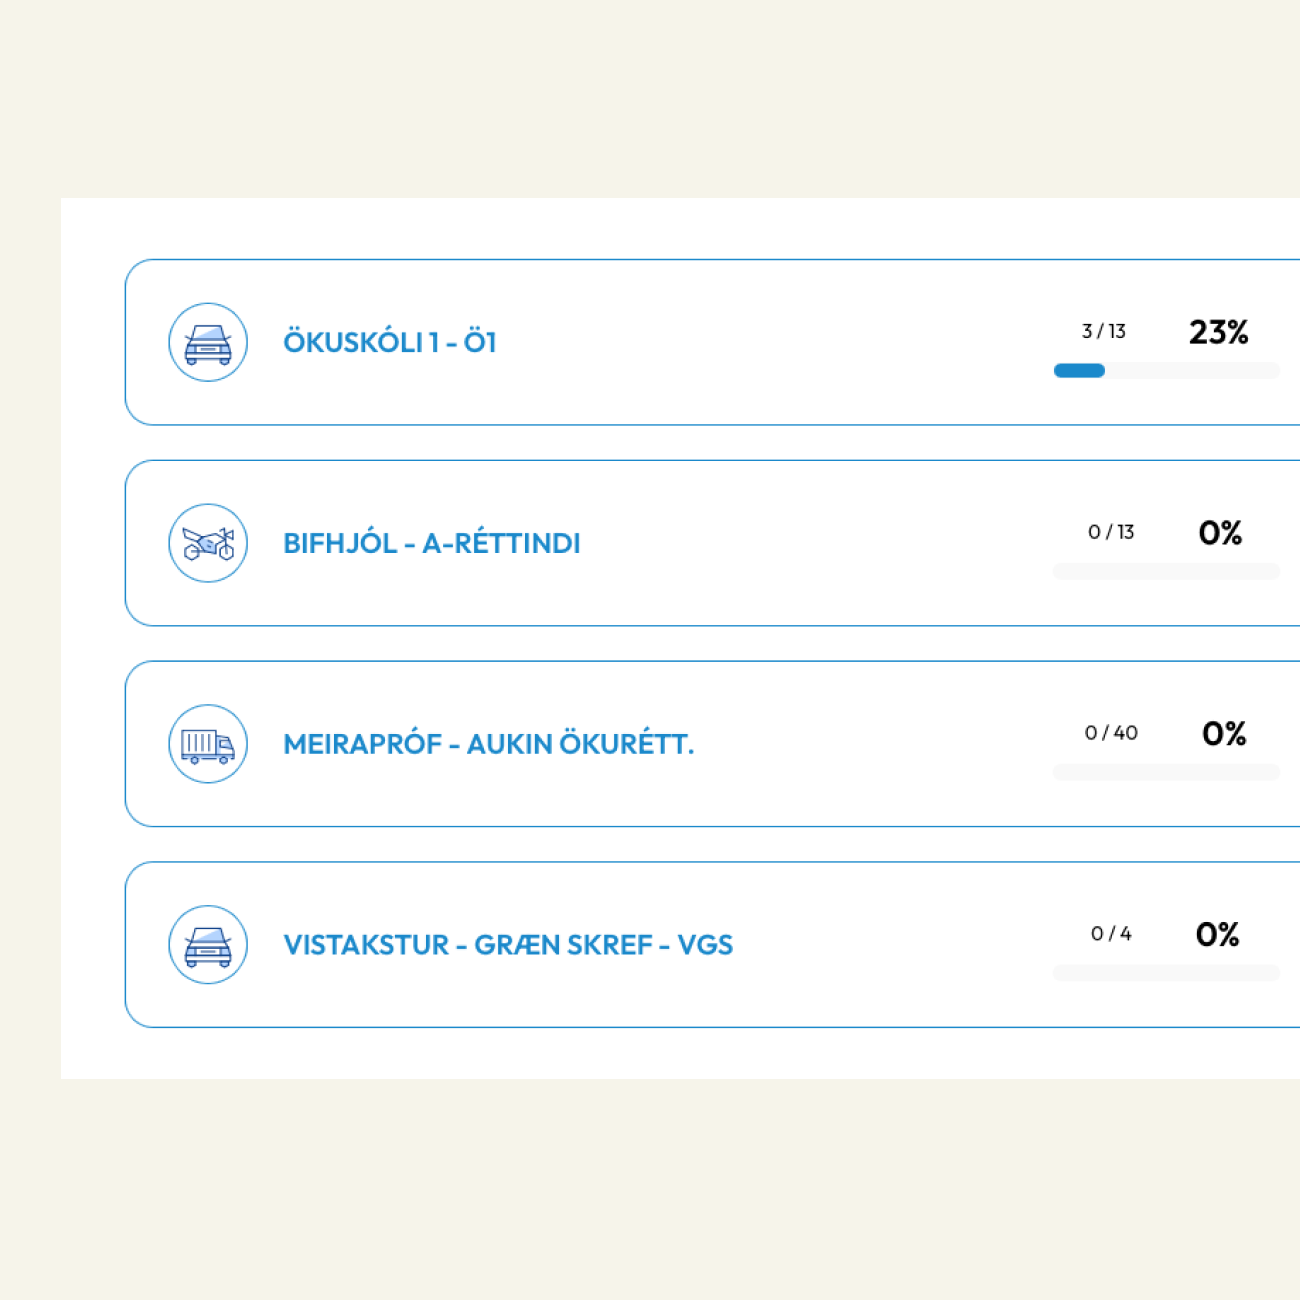Click the Ökuskóli 1 blue progress bar
Image resolution: width=1300 pixels, height=1300 pixels.
click(x=1080, y=371)
